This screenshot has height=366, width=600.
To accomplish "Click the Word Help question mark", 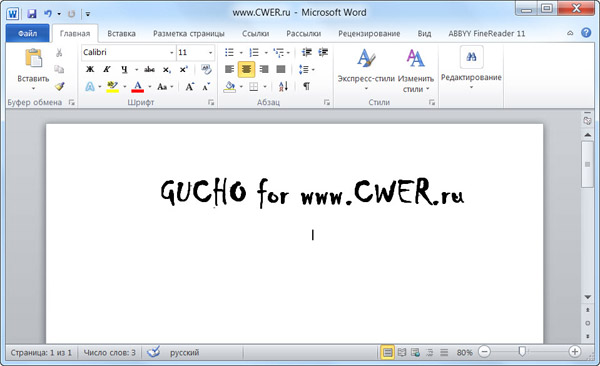I will tap(586, 33).
